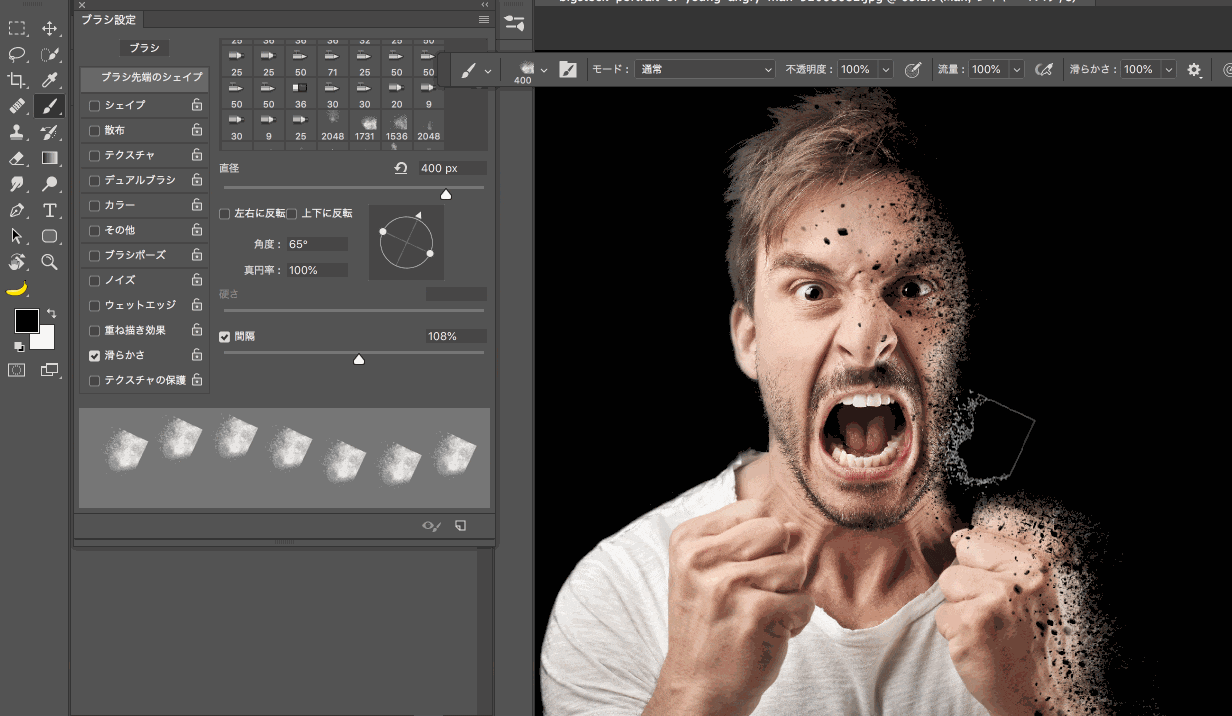The image size is (1232, 716).
Task: Select the Move tool
Action: (x=49, y=28)
